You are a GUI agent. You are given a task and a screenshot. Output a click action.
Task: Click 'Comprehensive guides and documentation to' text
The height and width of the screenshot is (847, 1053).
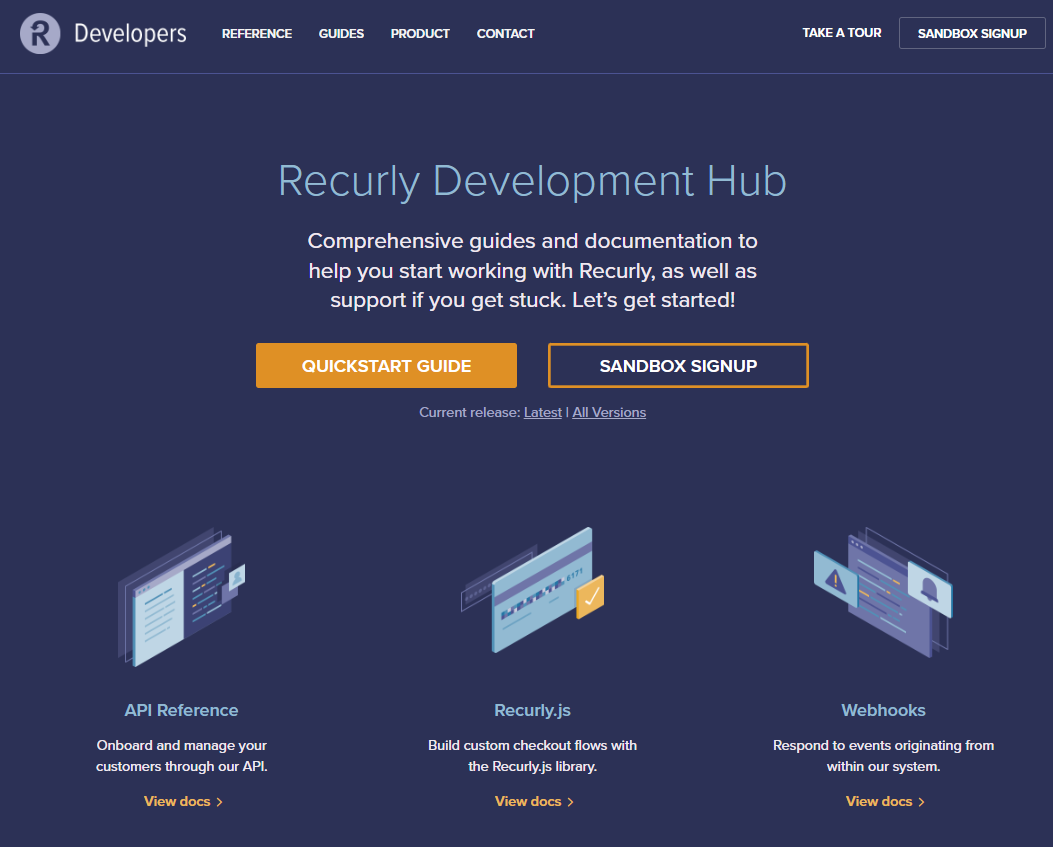click(533, 240)
